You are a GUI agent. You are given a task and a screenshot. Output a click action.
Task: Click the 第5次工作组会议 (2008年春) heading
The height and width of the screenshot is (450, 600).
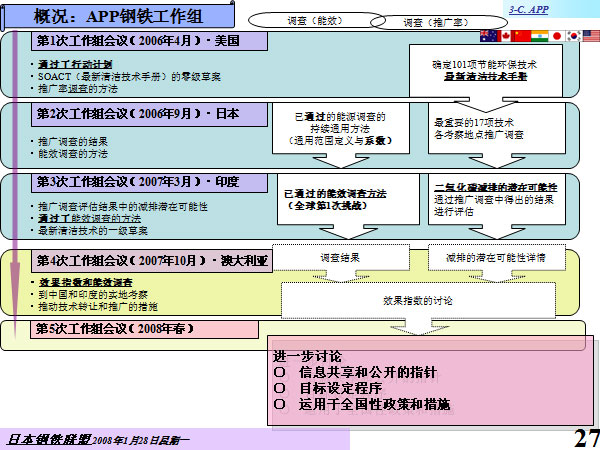pyautogui.click(x=115, y=329)
